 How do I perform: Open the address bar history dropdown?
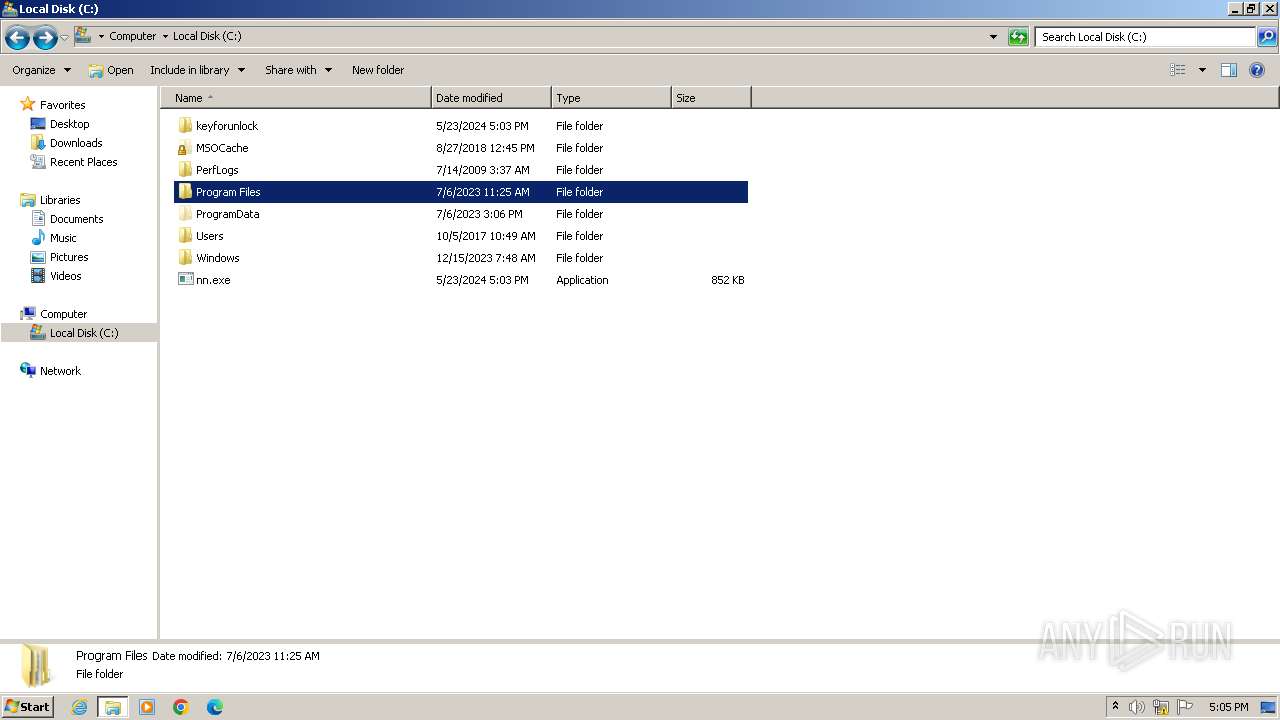pos(993,37)
